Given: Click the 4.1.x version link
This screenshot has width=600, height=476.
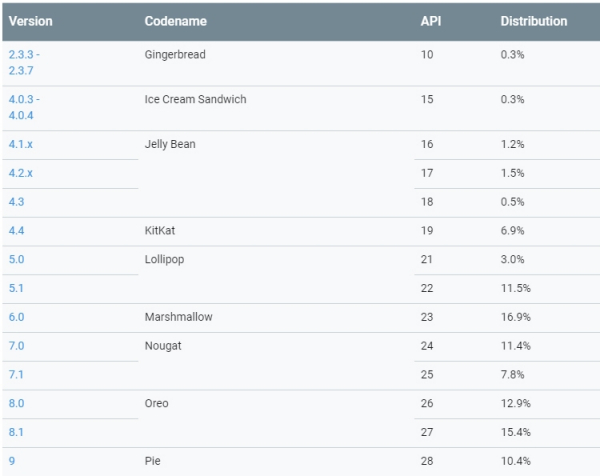Looking at the screenshot, I should [20, 144].
